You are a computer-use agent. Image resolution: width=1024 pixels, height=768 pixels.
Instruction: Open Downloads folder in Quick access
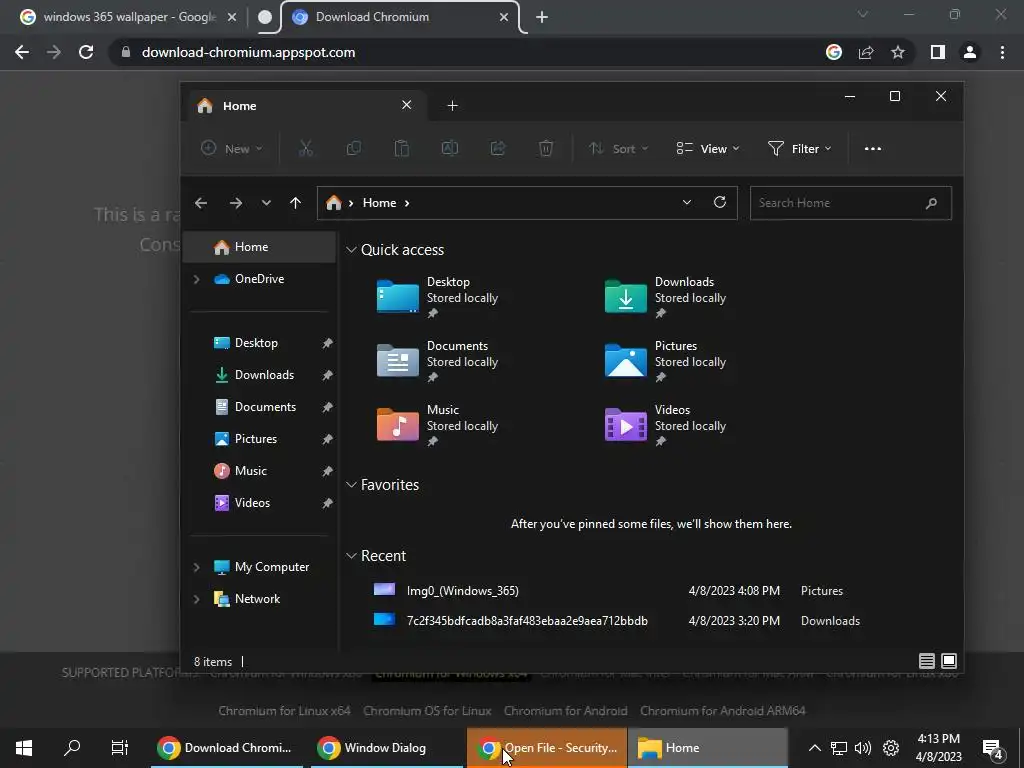pos(665,297)
